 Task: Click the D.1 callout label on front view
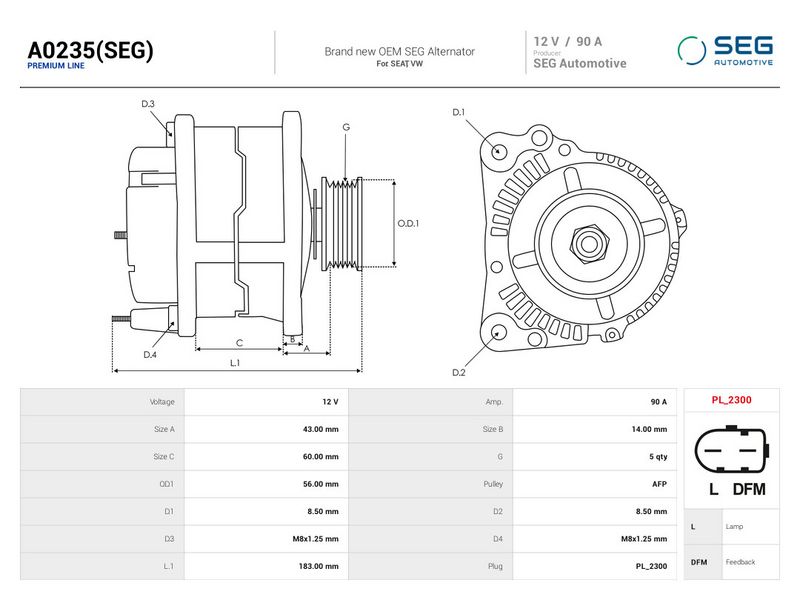[x=459, y=112]
